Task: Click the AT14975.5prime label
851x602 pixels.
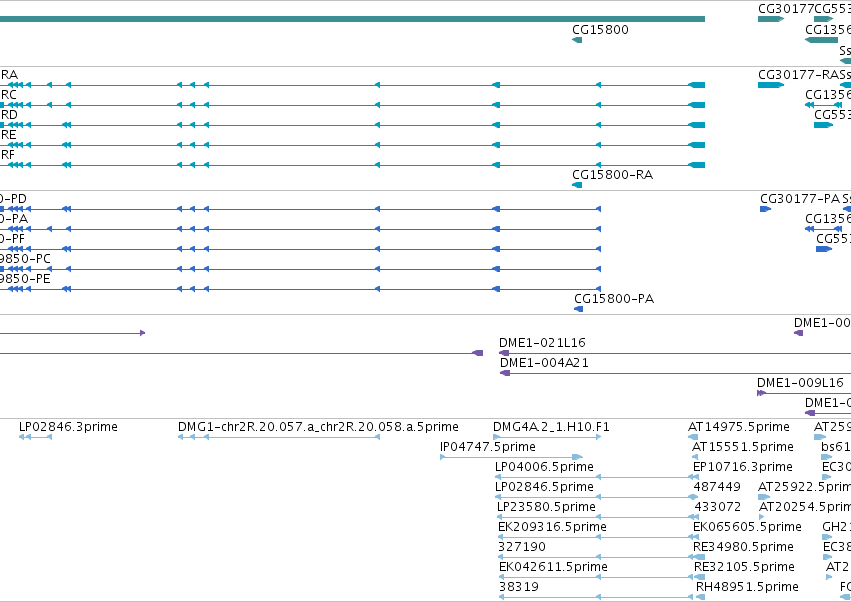Action: pyautogui.click(x=739, y=427)
